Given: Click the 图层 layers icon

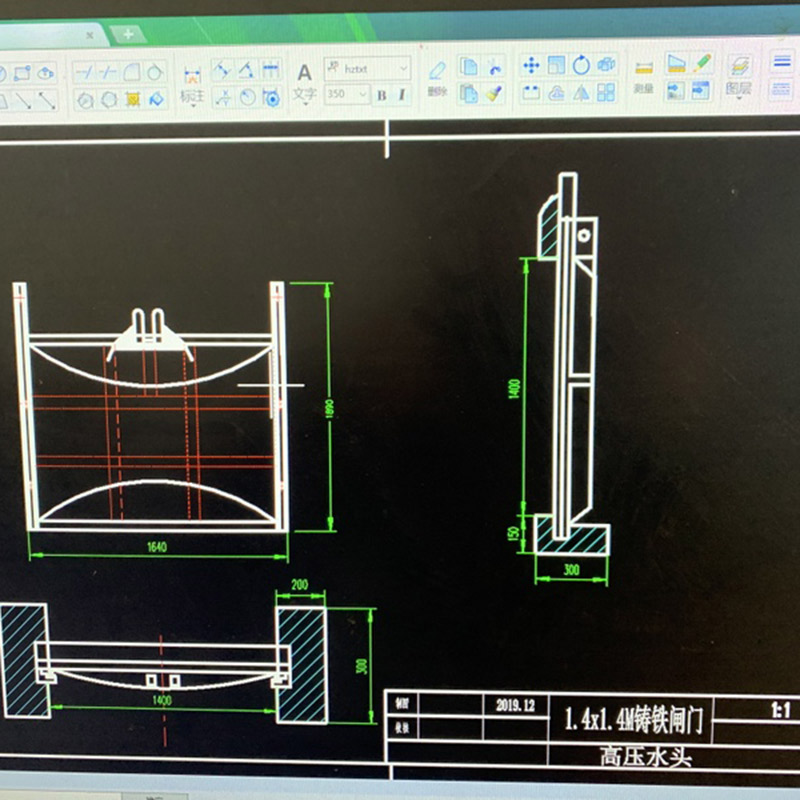Looking at the screenshot, I should [x=740, y=65].
